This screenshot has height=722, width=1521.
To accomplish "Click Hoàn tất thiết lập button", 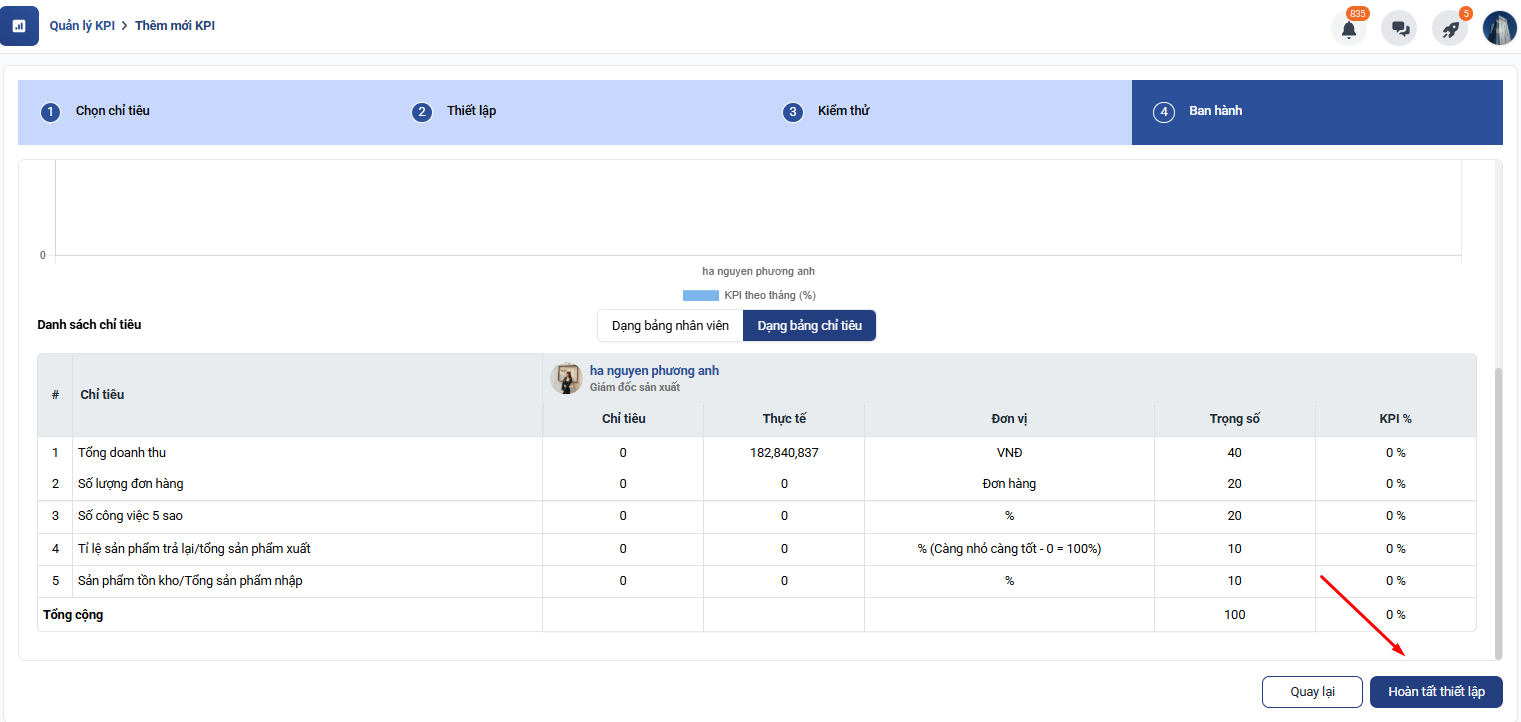I will (1435, 692).
